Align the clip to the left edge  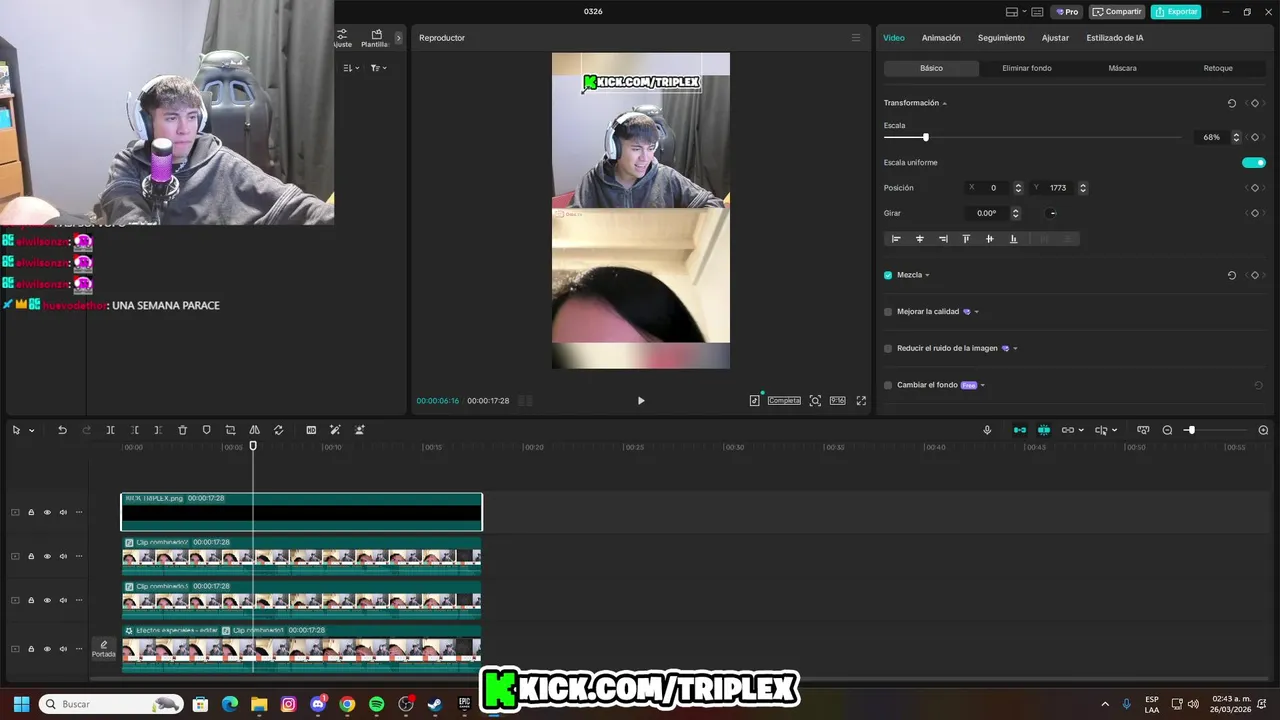896,239
